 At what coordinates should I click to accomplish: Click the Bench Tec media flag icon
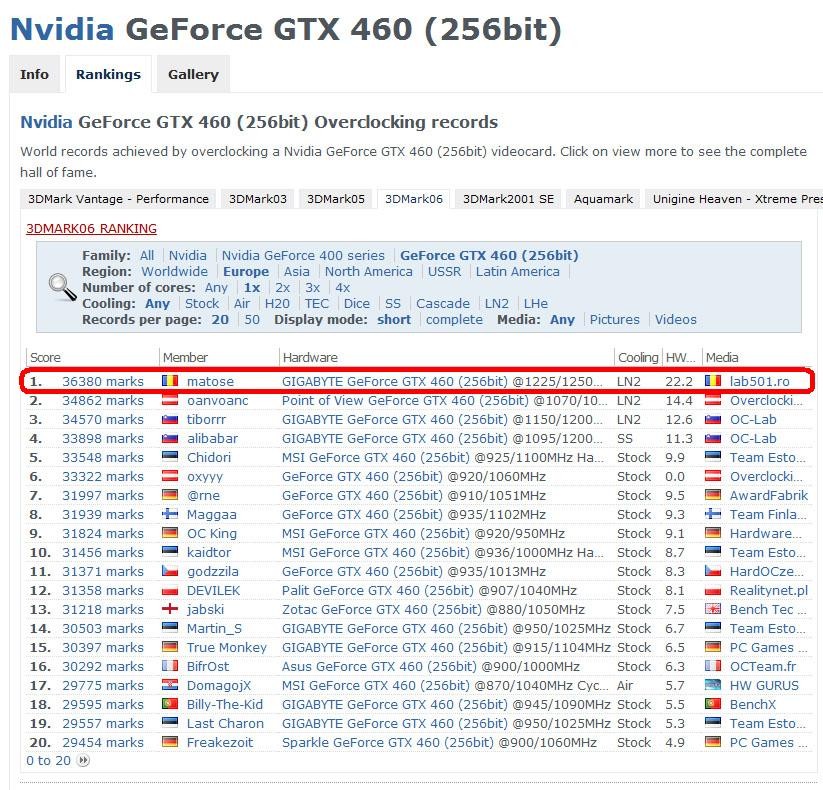pyautogui.click(x=713, y=609)
